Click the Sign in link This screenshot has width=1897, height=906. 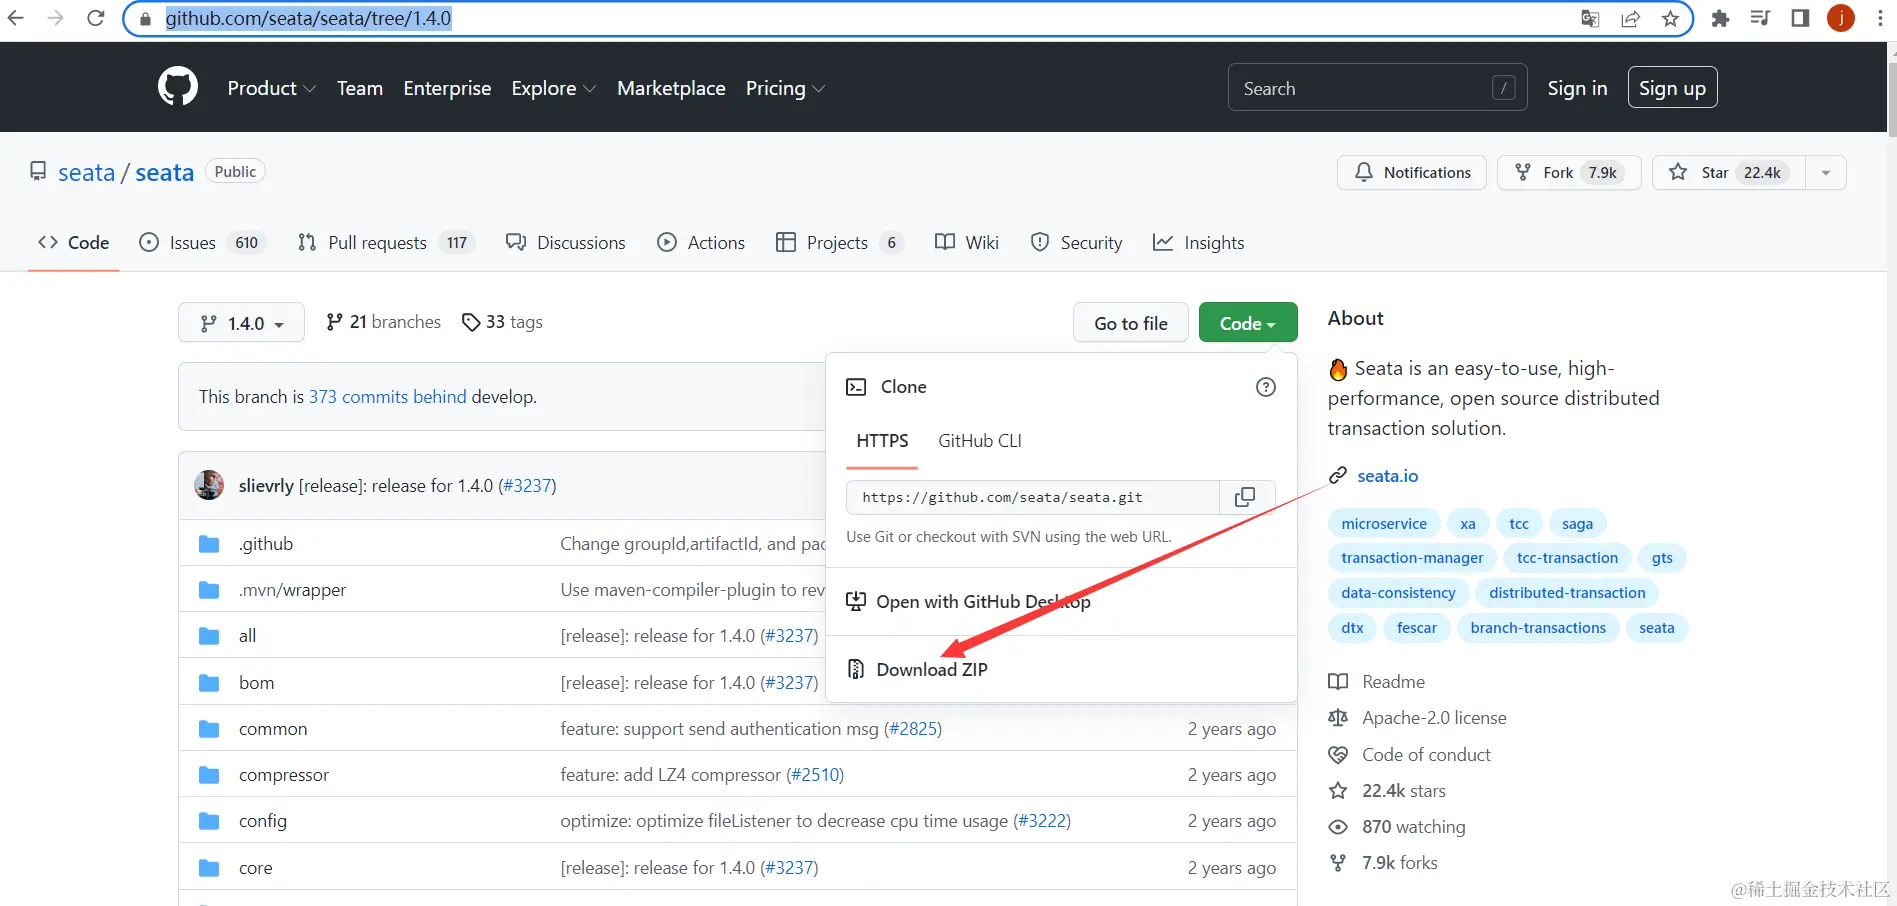point(1577,88)
